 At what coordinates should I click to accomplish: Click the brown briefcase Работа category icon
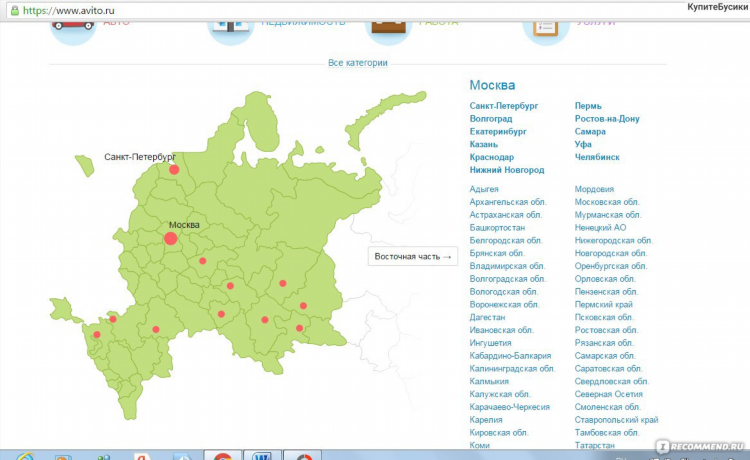click(x=388, y=32)
